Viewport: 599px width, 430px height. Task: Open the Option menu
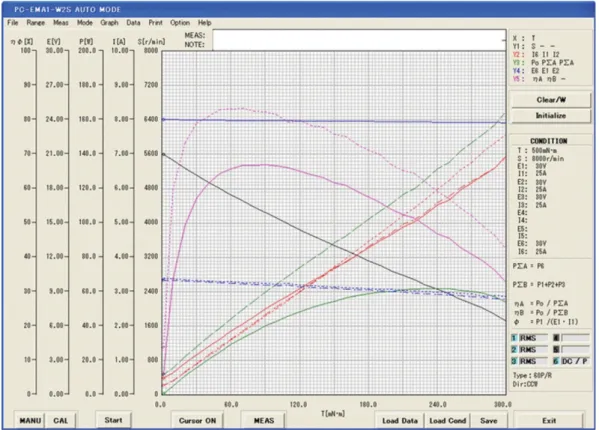180,23
